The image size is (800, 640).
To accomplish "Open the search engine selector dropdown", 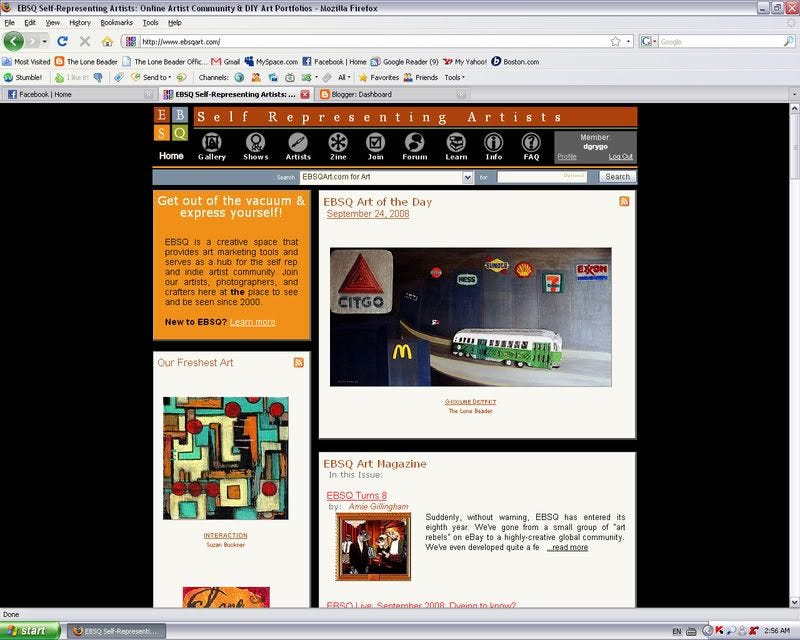I will [x=648, y=41].
